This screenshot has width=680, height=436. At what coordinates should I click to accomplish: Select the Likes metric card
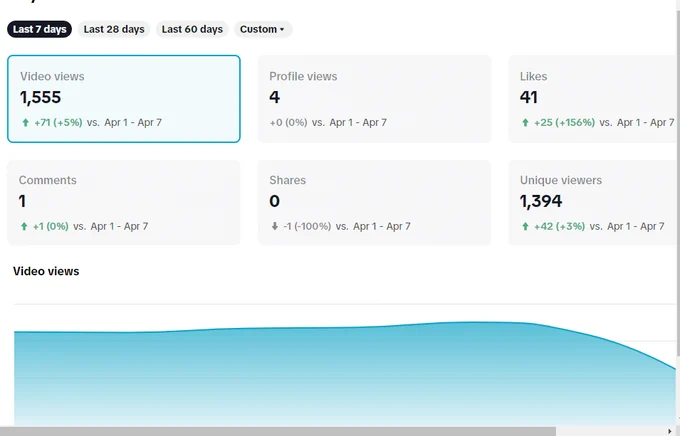pyautogui.click(x=592, y=99)
